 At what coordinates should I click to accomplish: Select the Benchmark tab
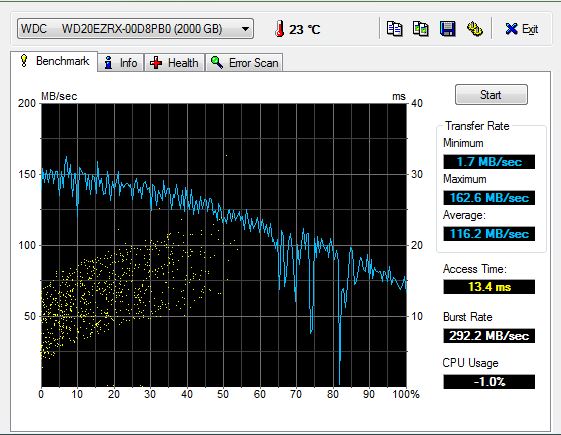click(54, 61)
